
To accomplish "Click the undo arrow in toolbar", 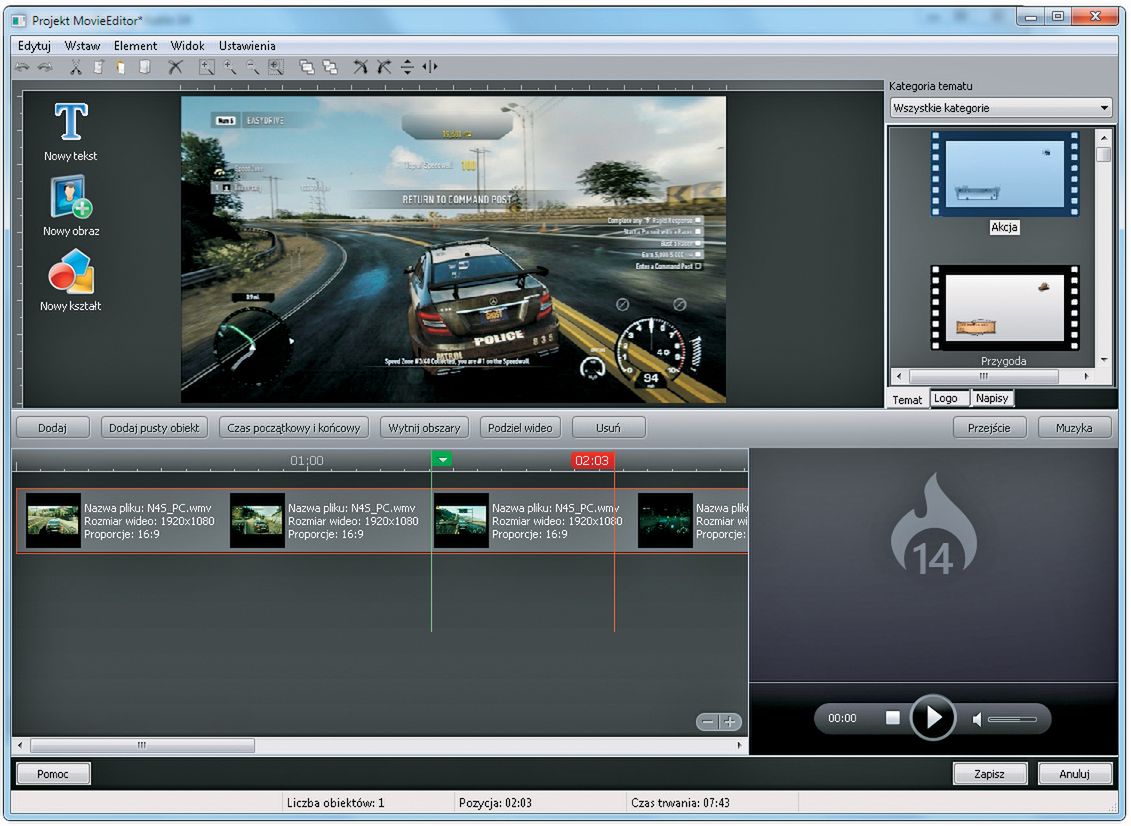I will click(22, 67).
